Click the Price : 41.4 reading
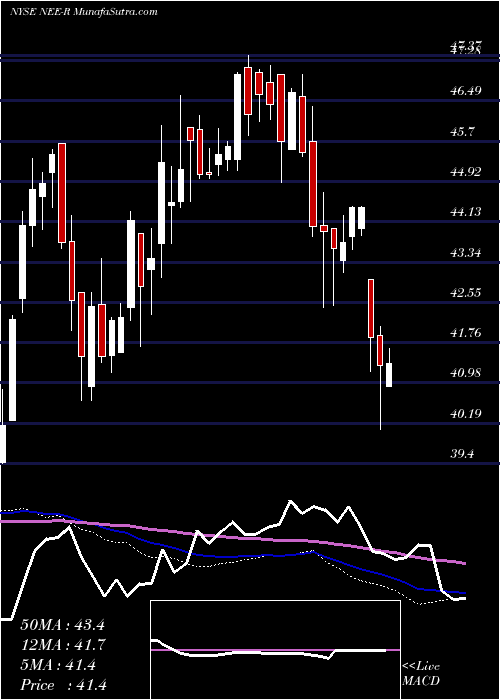 63,685
